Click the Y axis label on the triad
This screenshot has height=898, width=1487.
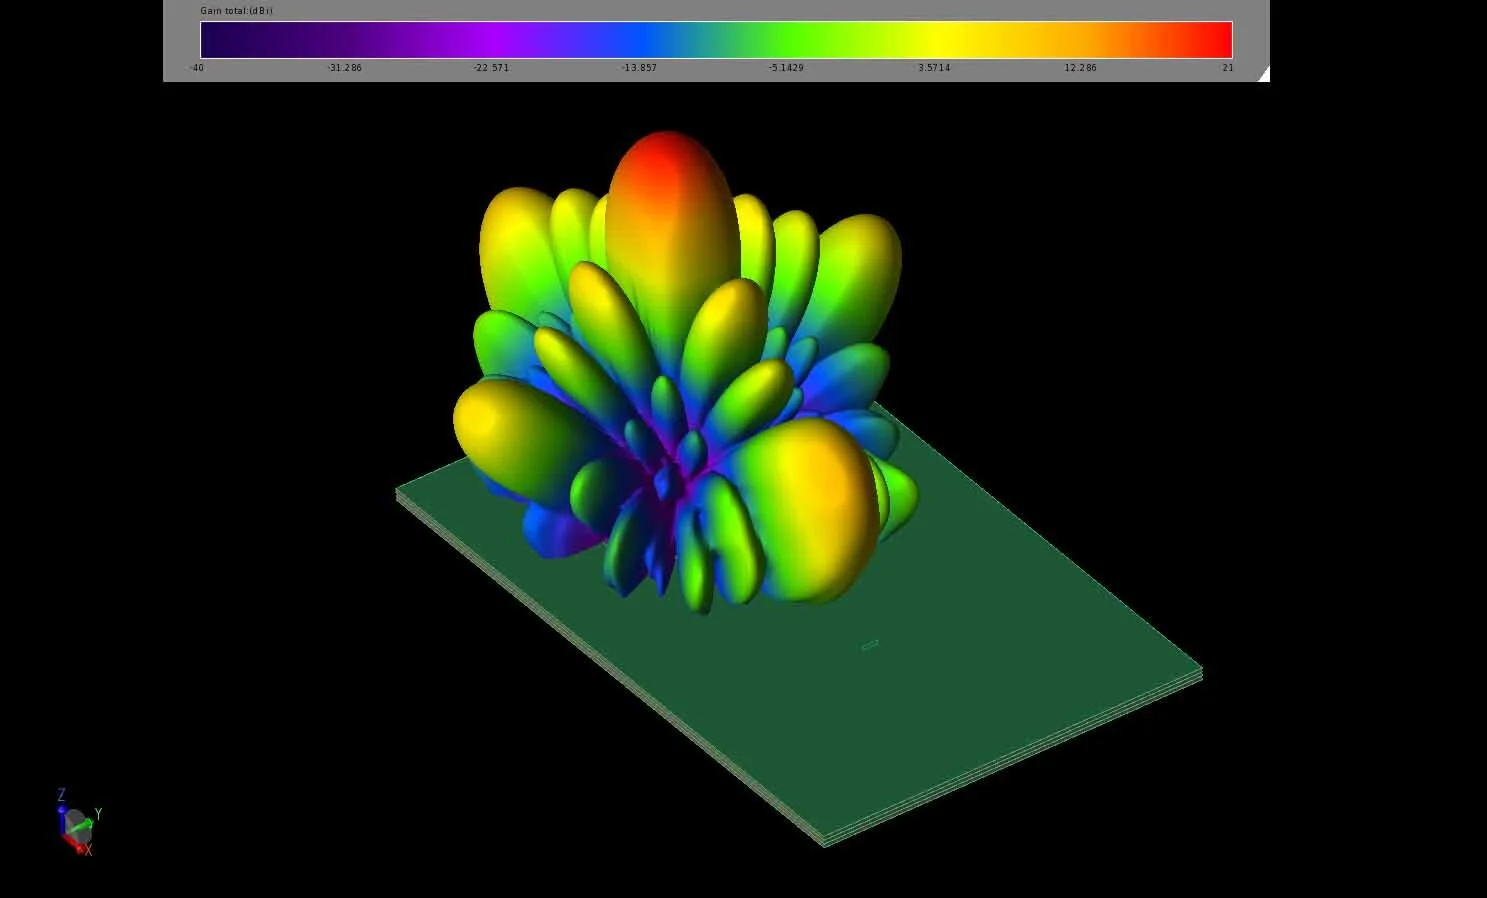point(98,814)
